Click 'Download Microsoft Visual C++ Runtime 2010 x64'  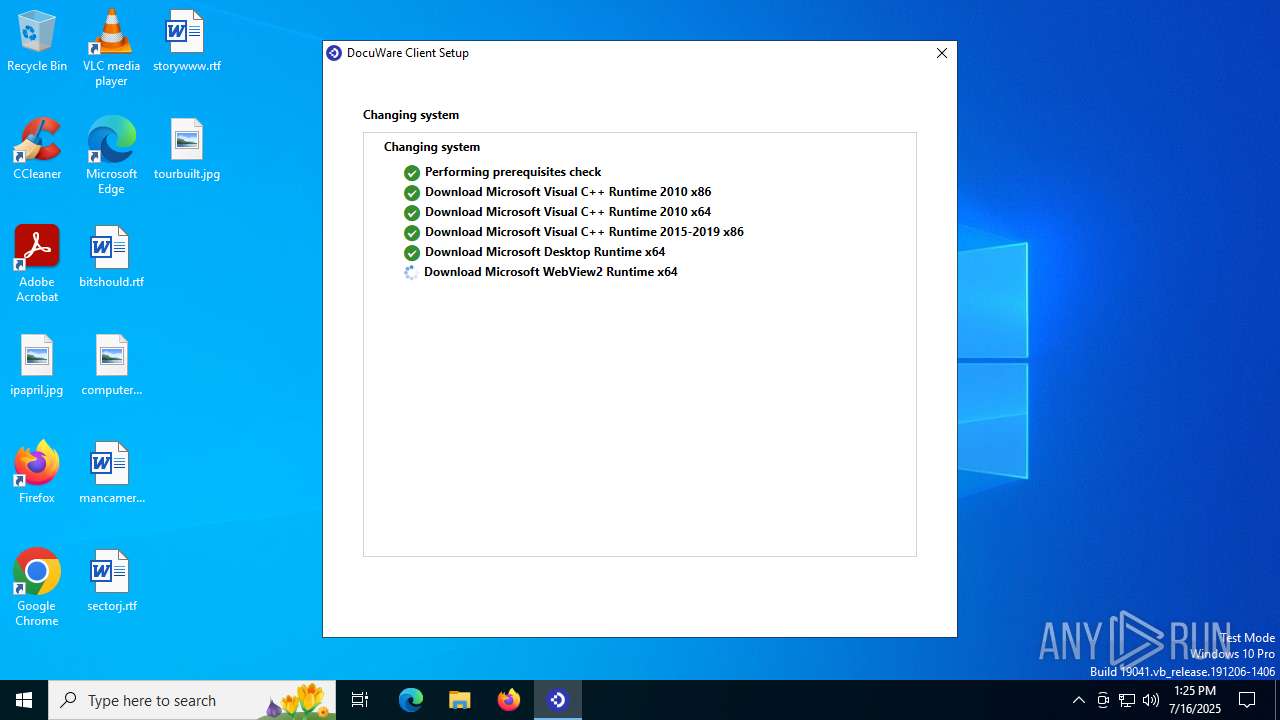[x=568, y=212]
